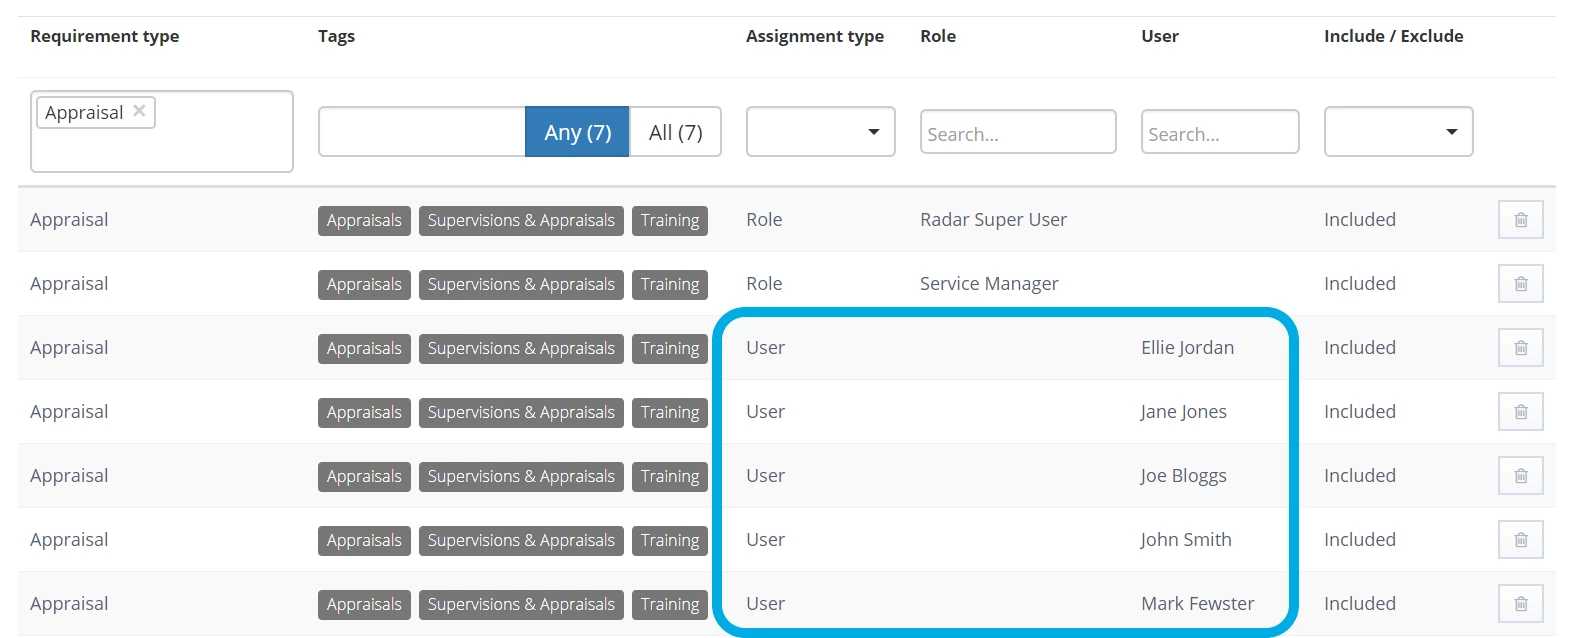Sort by Role column header

[x=938, y=36]
